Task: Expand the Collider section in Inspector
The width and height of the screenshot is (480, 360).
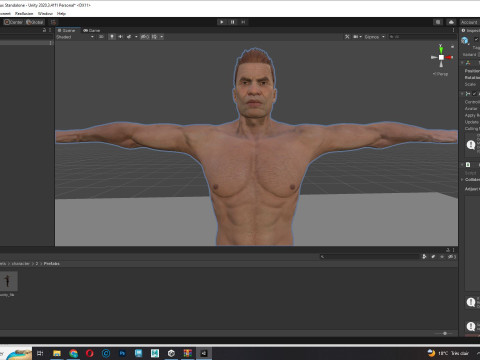Action: [x=462, y=180]
